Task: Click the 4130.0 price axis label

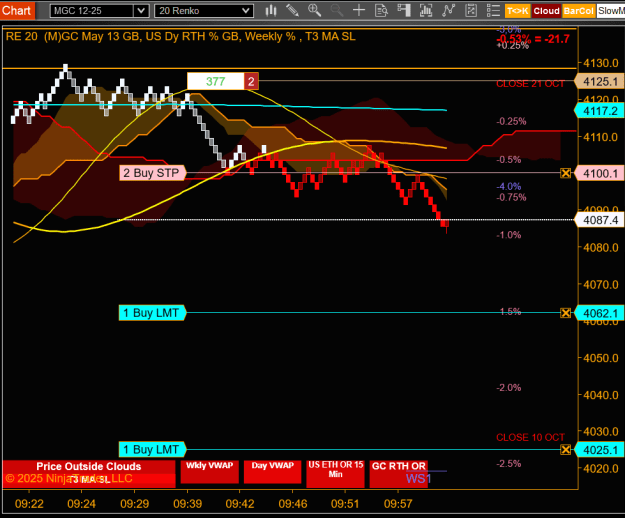Action: pos(601,63)
